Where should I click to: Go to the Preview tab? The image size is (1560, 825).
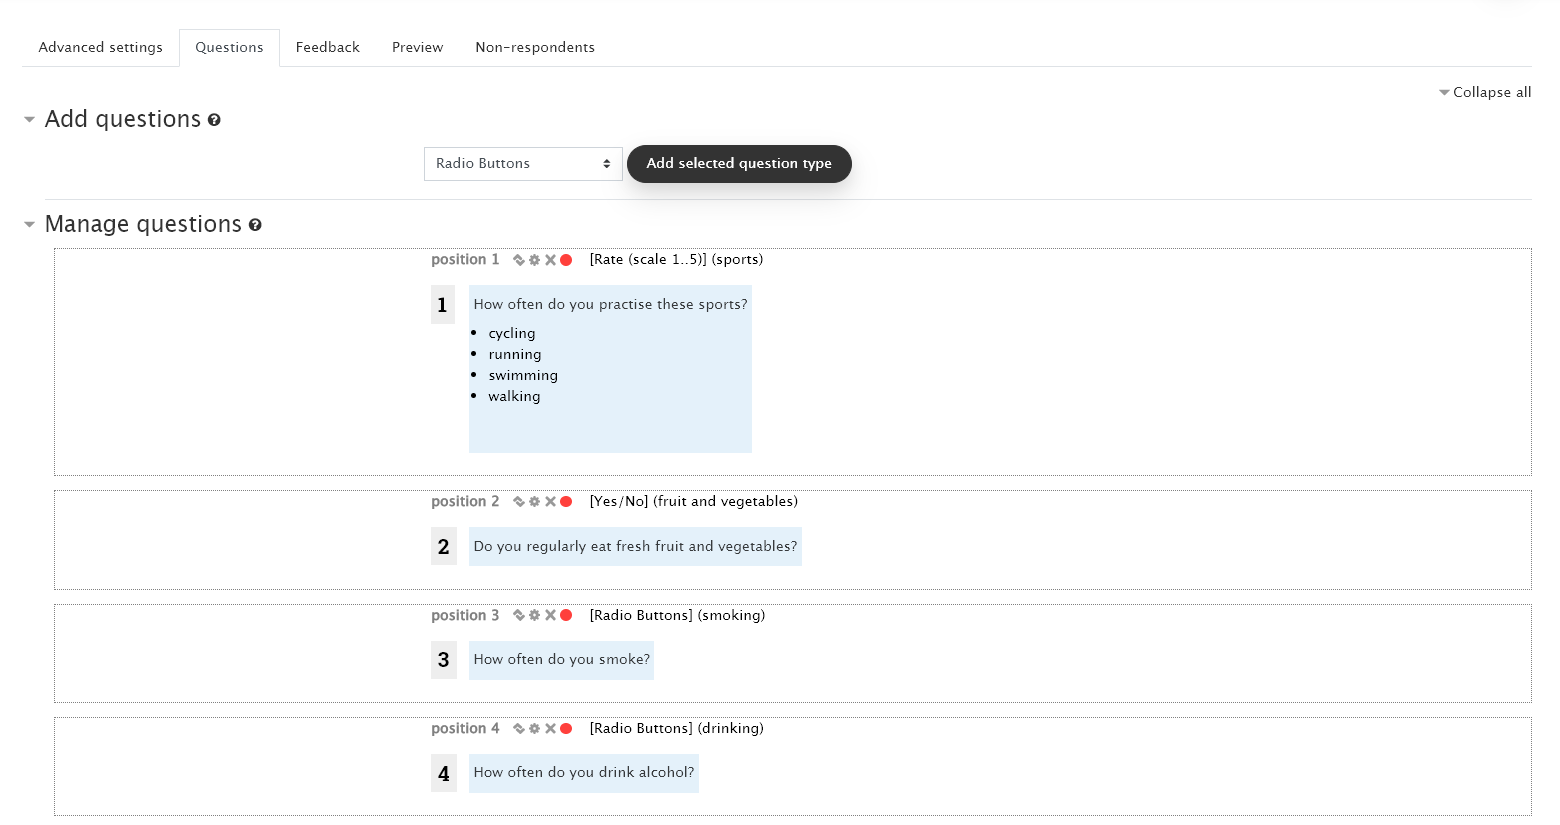[417, 48]
